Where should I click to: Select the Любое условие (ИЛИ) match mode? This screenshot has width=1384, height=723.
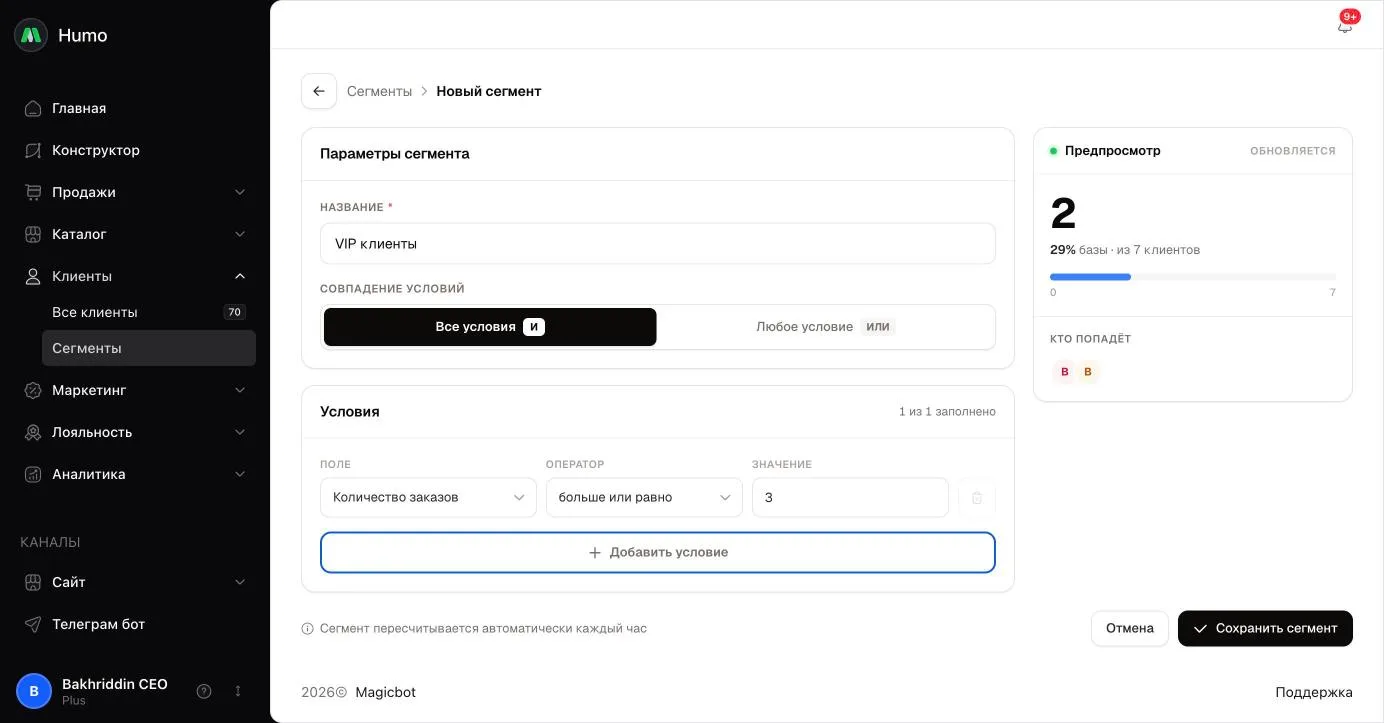click(825, 327)
